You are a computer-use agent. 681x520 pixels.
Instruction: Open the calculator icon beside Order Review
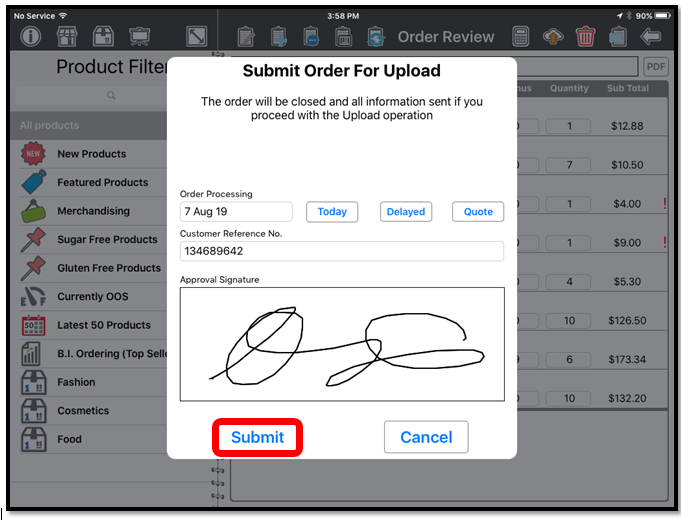tap(520, 36)
